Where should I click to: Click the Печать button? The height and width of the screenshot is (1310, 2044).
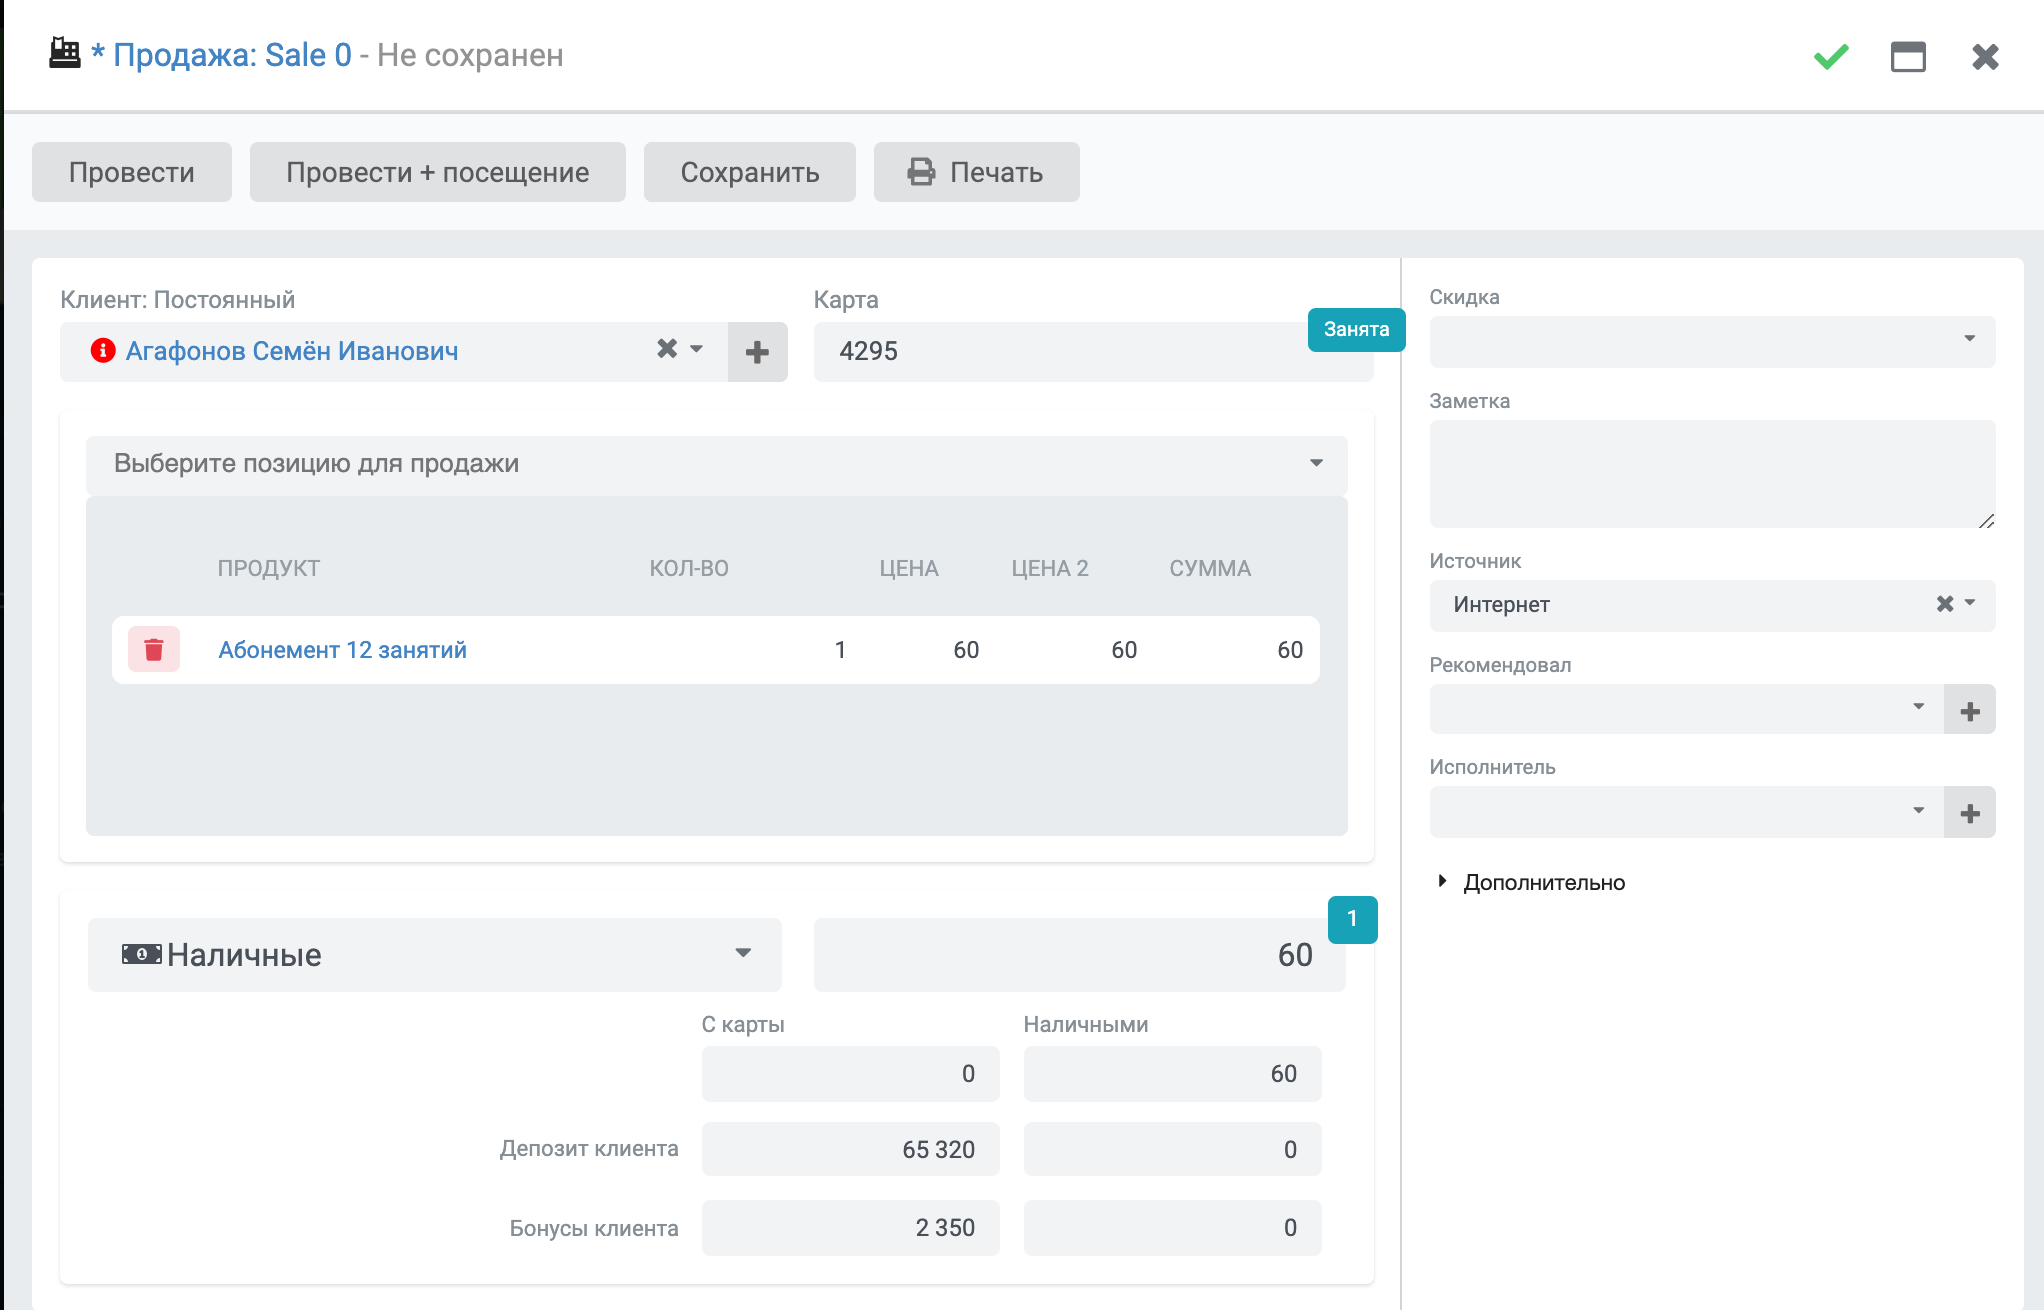coord(977,172)
